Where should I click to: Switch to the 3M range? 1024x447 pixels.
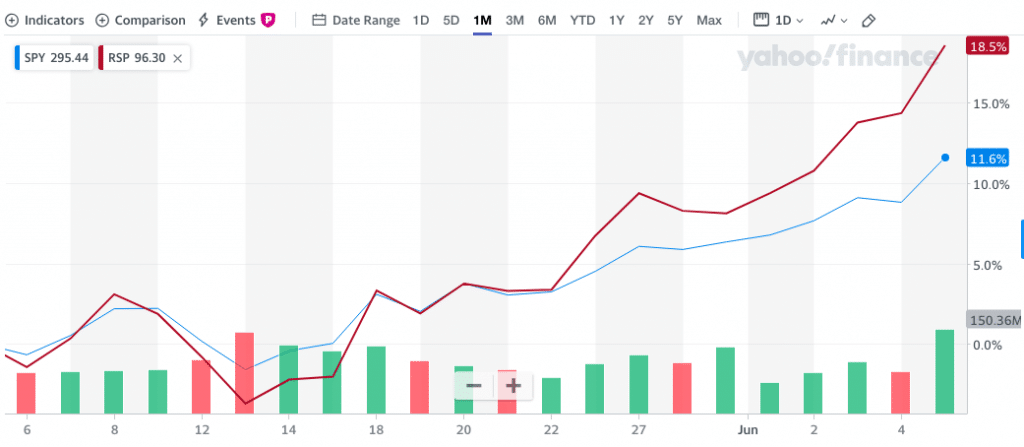[x=515, y=20]
